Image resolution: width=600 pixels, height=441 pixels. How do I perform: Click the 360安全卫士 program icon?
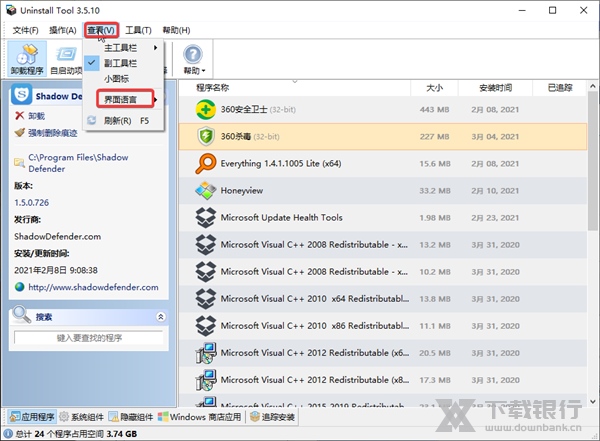[205, 109]
